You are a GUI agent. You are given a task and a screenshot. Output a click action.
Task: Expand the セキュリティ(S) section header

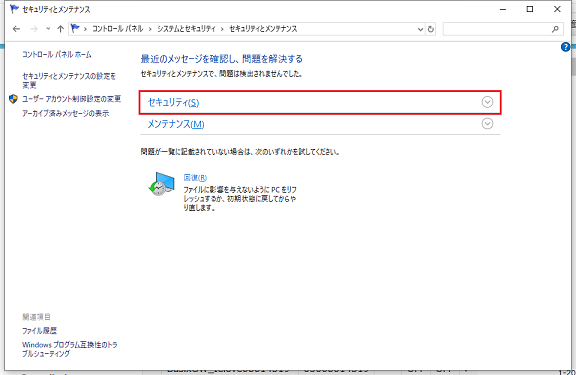click(x=320, y=102)
